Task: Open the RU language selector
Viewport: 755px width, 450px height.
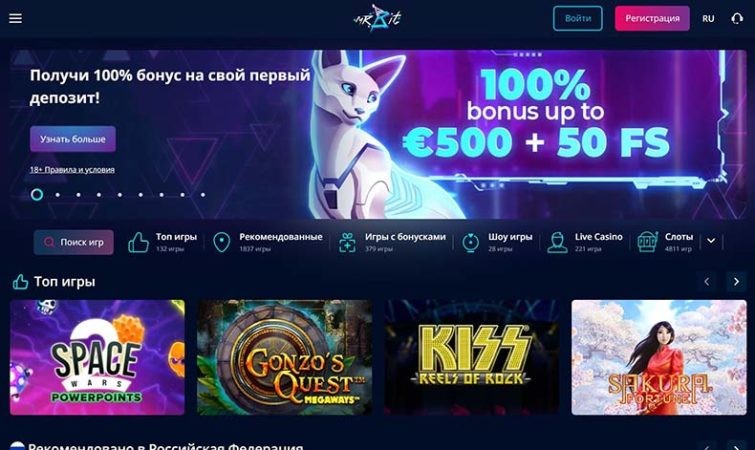Action: (x=708, y=19)
